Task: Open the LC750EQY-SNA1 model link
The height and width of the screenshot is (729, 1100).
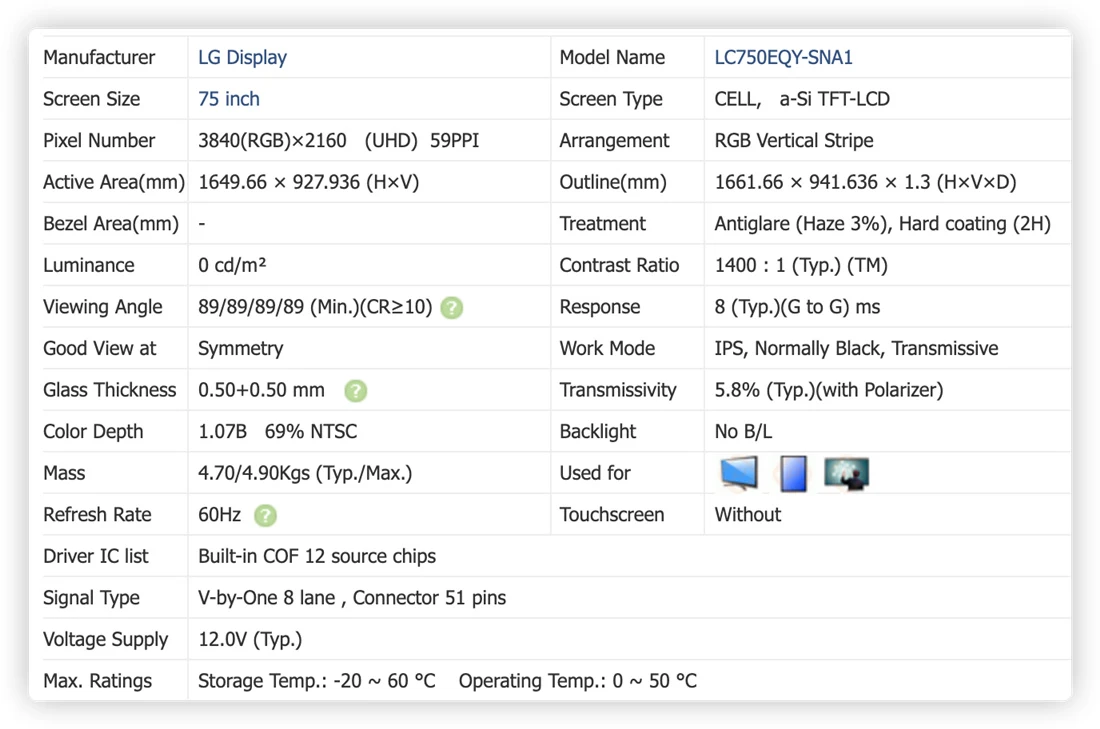Action: click(x=783, y=58)
